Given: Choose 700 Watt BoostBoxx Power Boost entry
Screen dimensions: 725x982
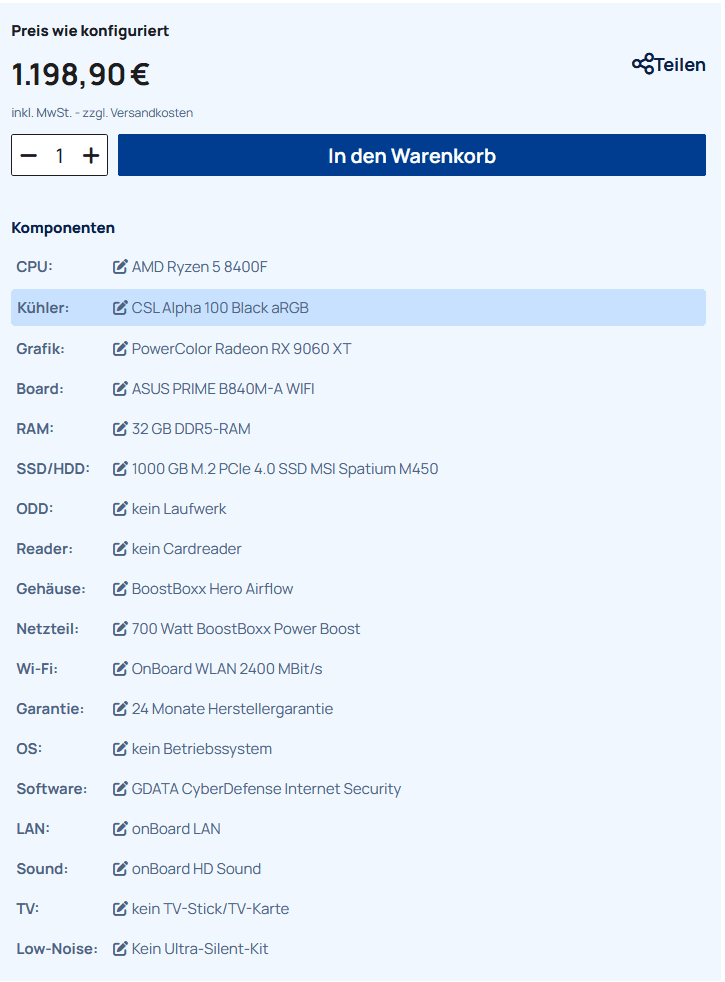Looking at the screenshot, I should [246, 628].
